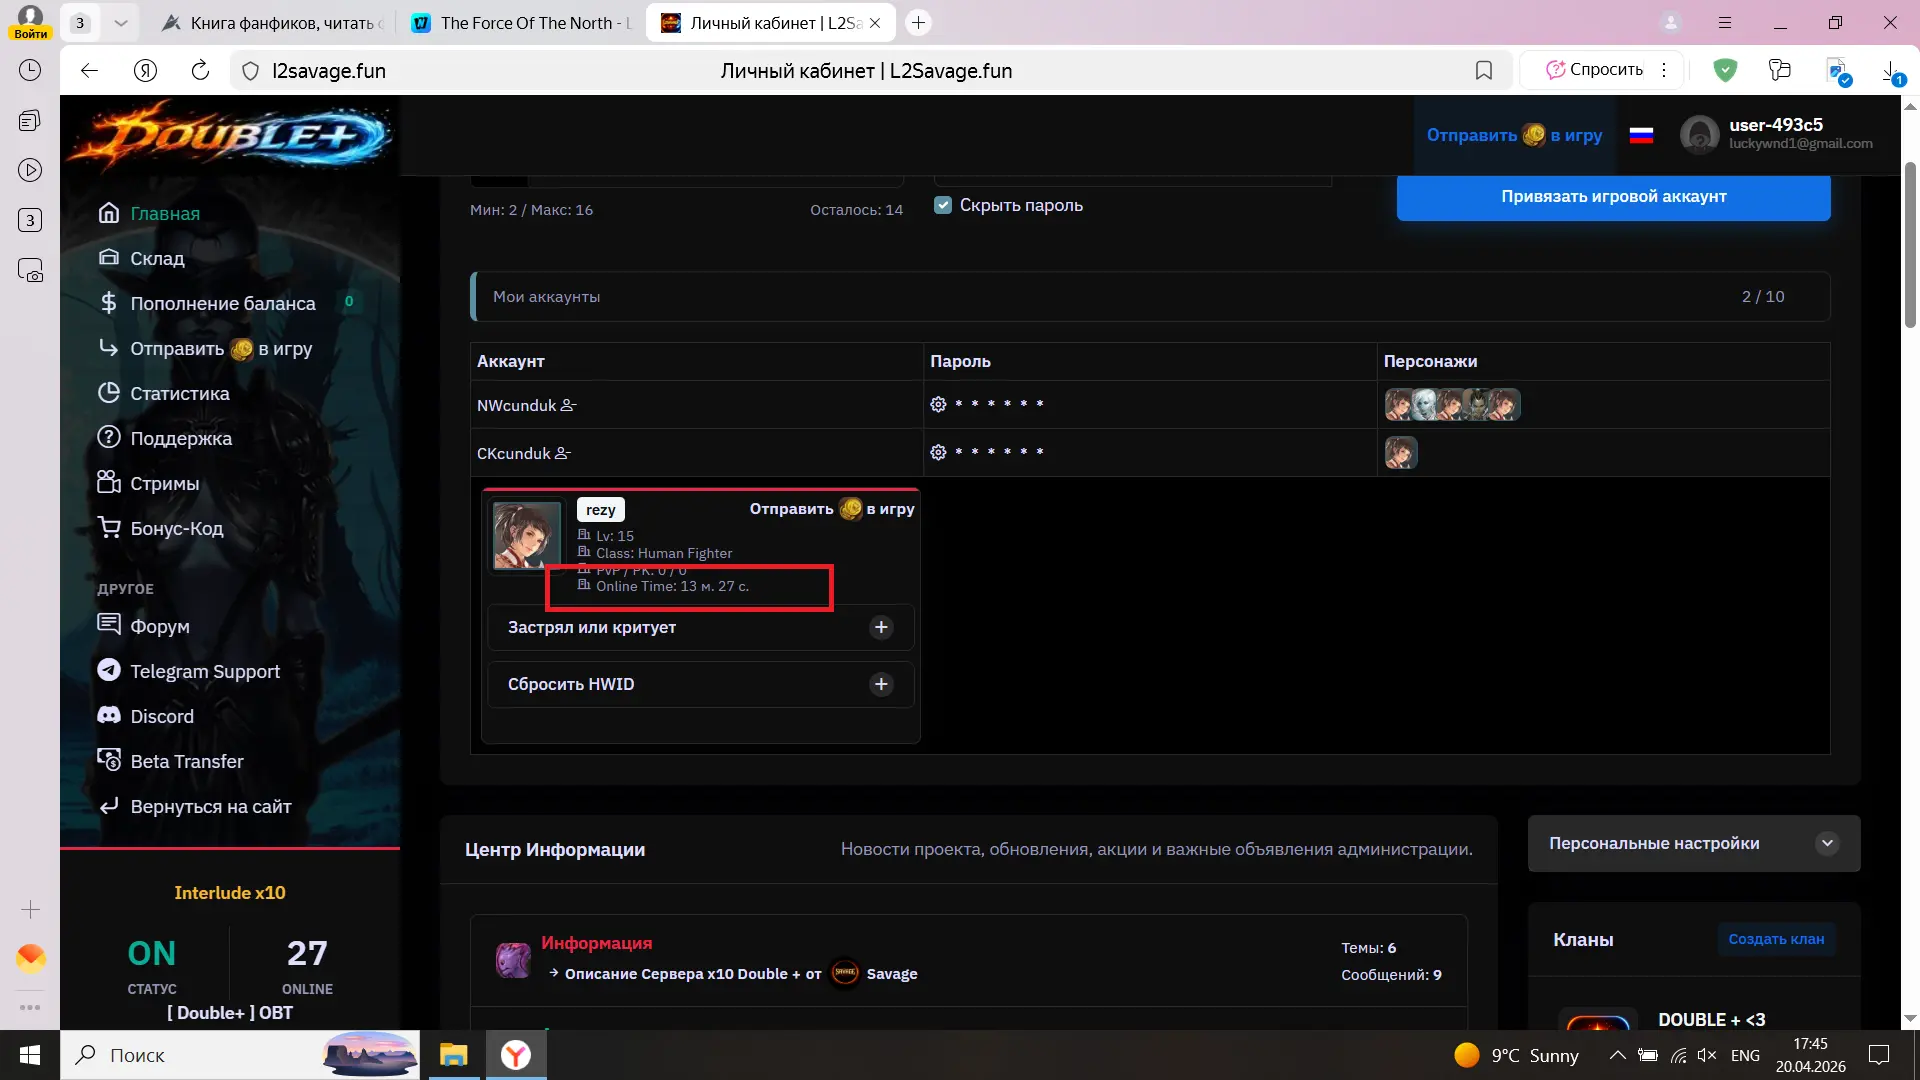
Task: Click the CKcunduk character avatar thumbnail
Action: [x=1401, y=452]
